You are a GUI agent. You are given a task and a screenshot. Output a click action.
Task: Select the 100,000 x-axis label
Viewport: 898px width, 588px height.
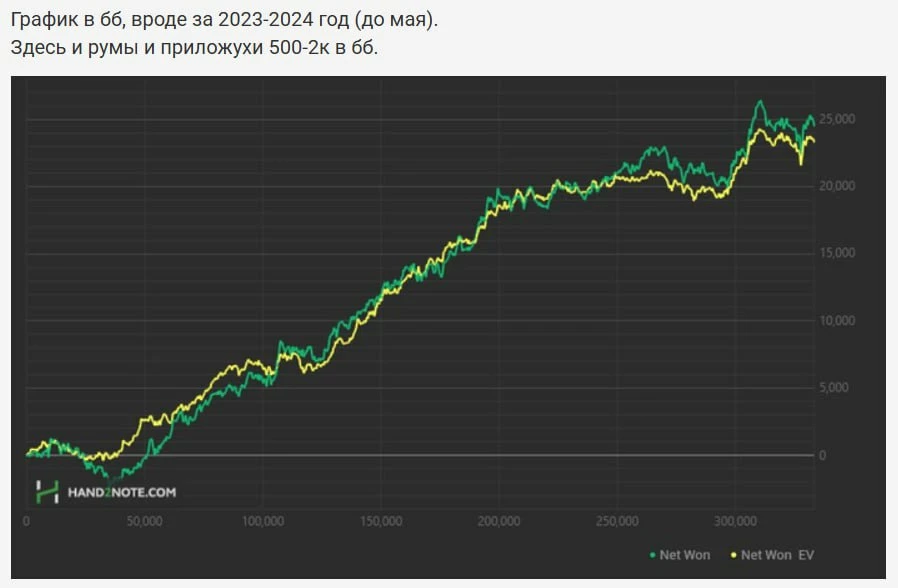click(x=262, y=521)
